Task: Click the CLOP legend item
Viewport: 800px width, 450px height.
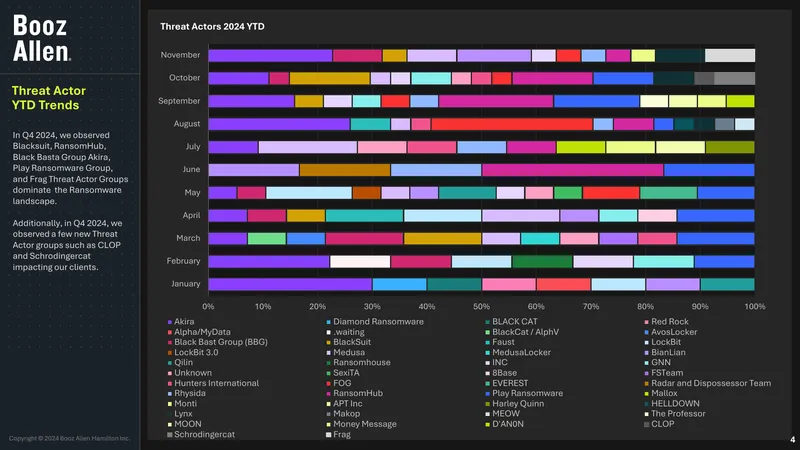Action: click(659, 424)
